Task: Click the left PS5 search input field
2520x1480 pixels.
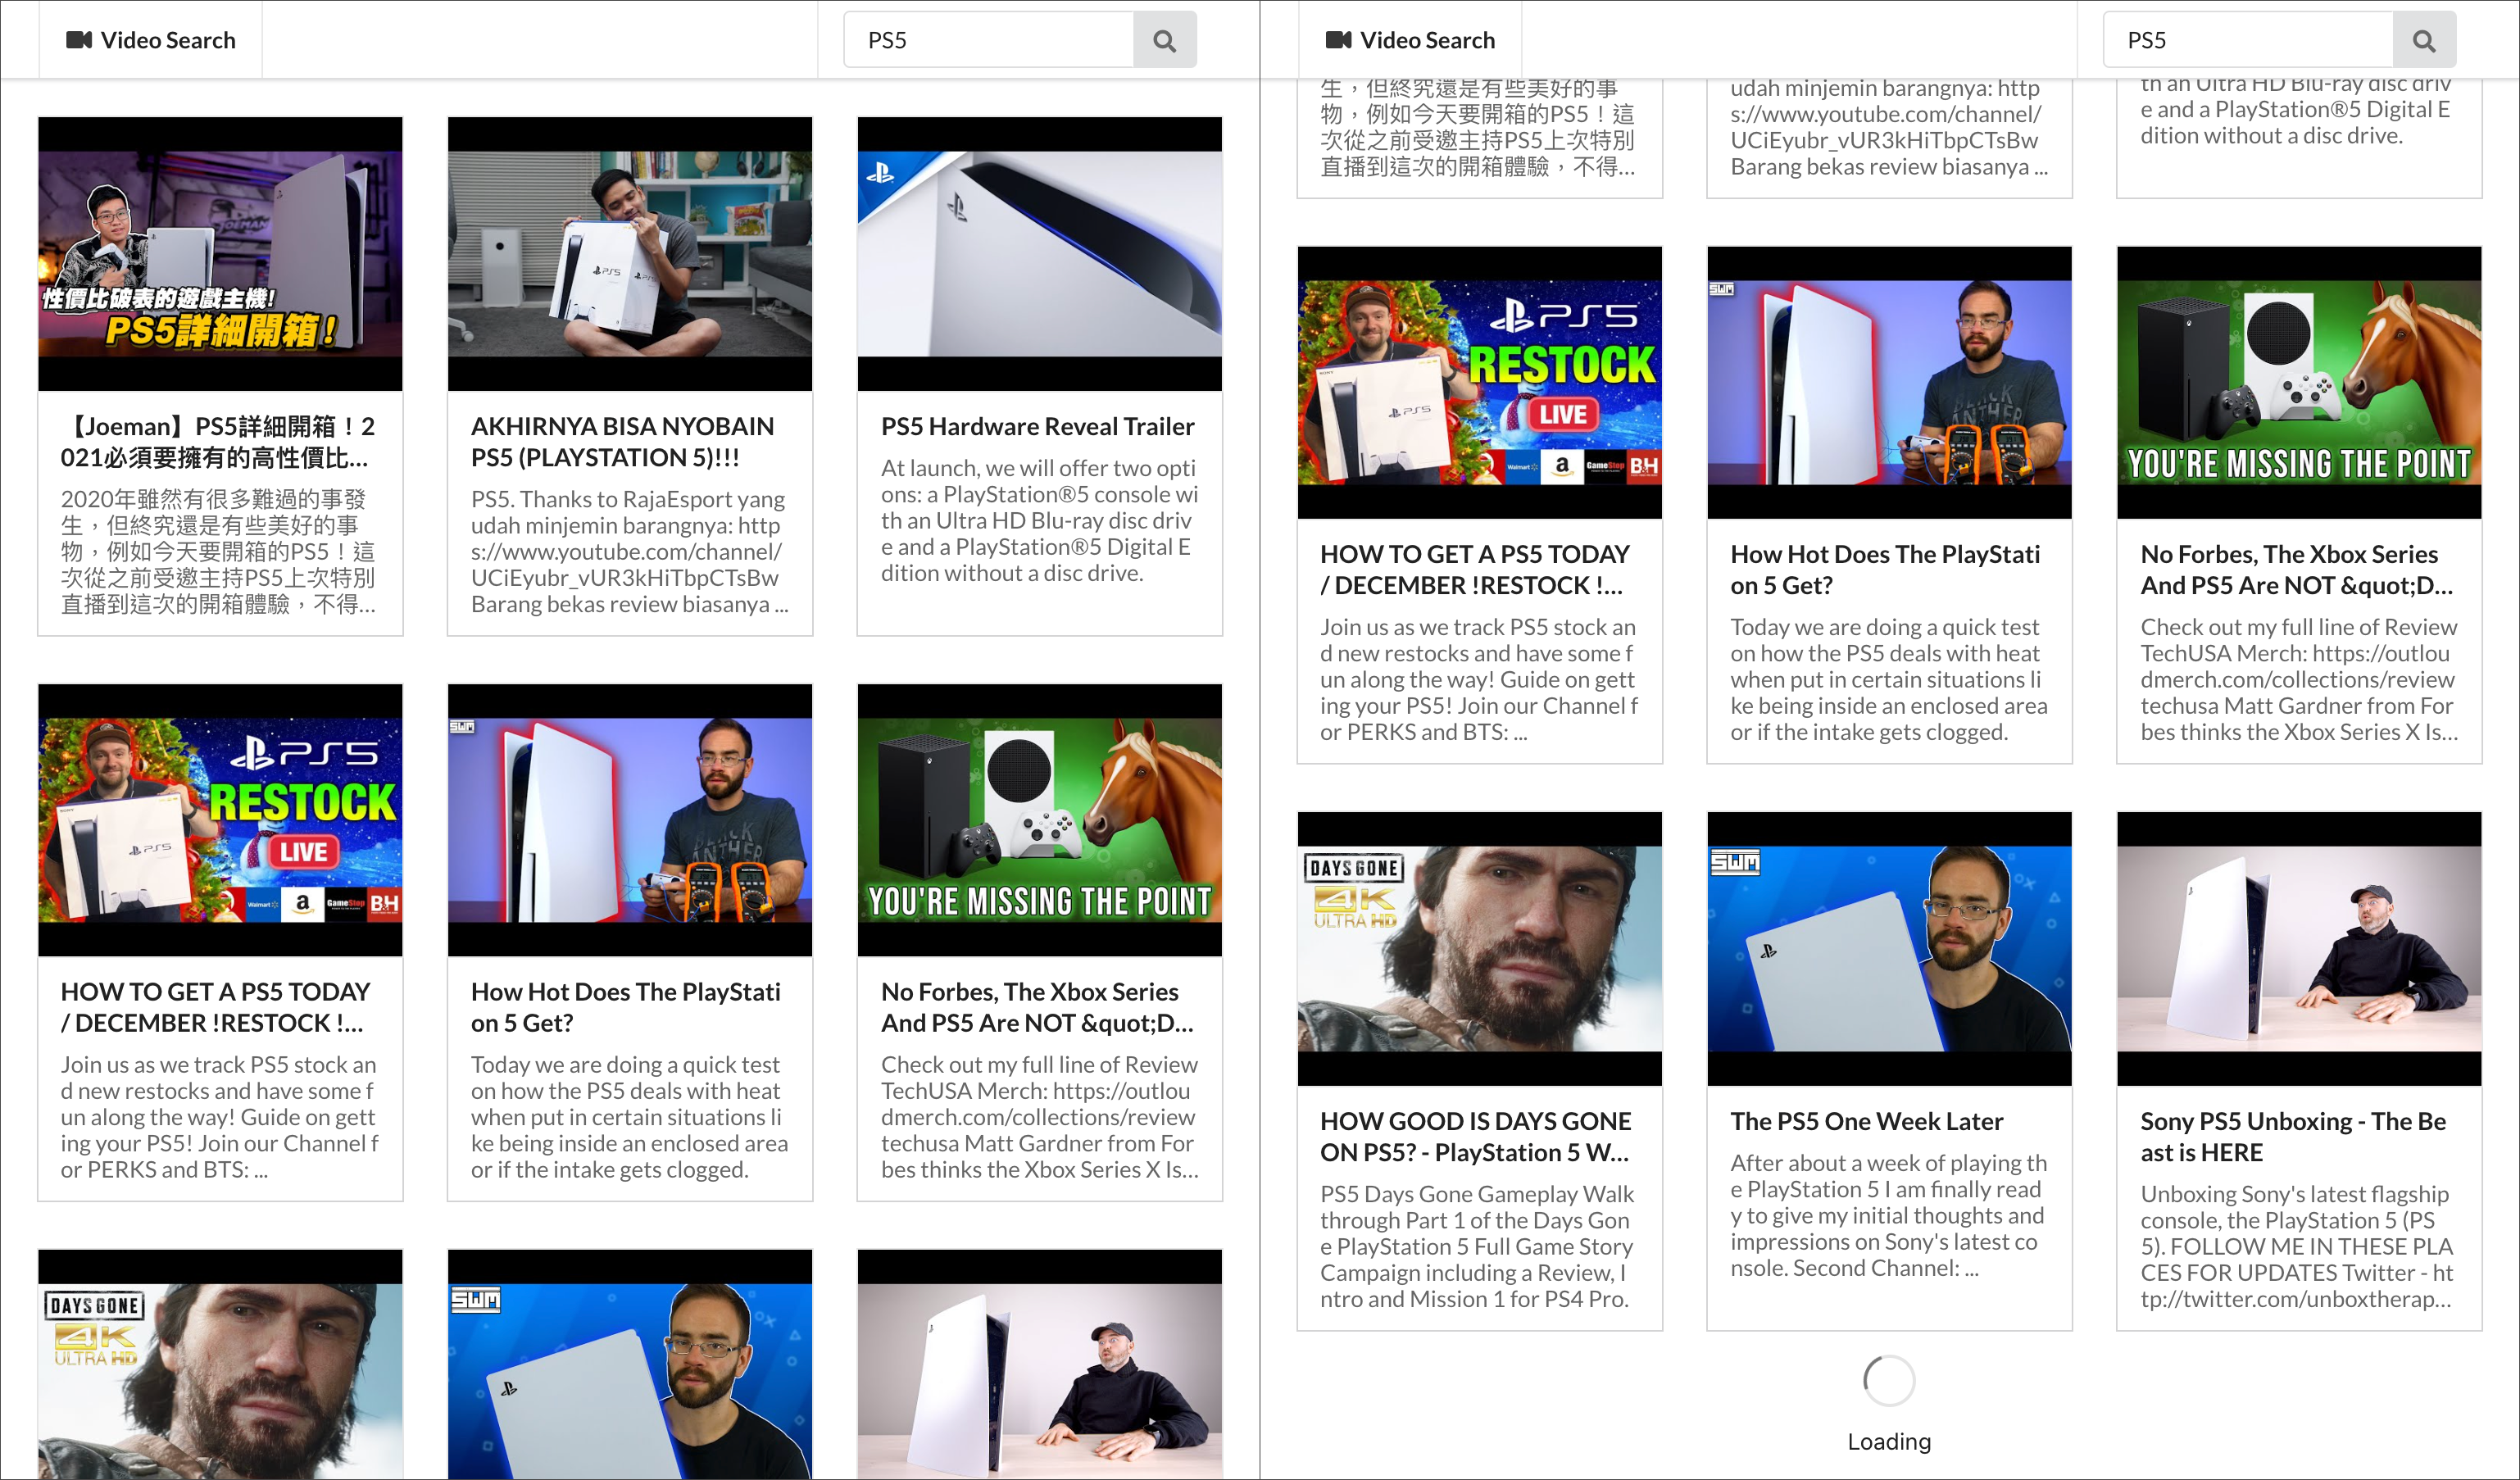Action: click(988, 40)
